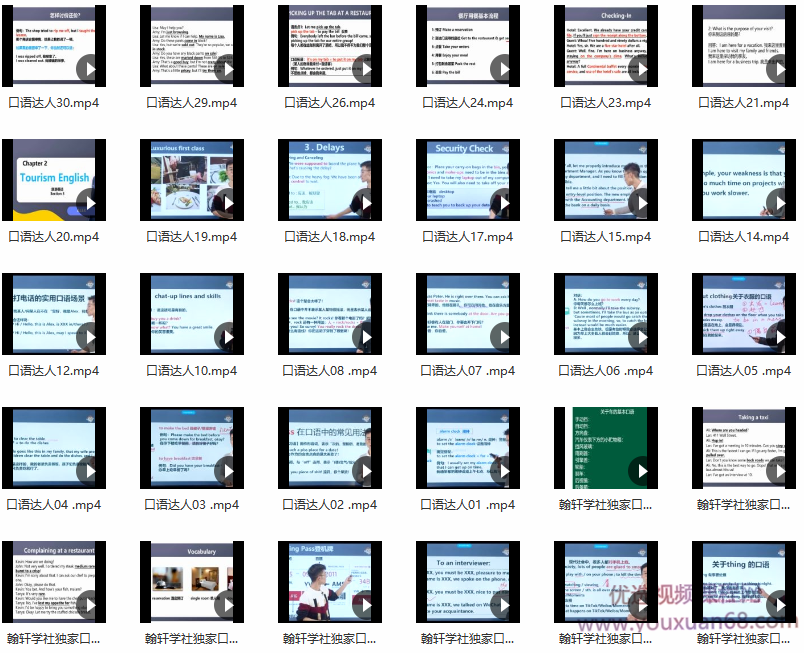Open the 口语达人29.mp4 file name label
This screenshot has width=804, height=653.
tap(192, 103)
